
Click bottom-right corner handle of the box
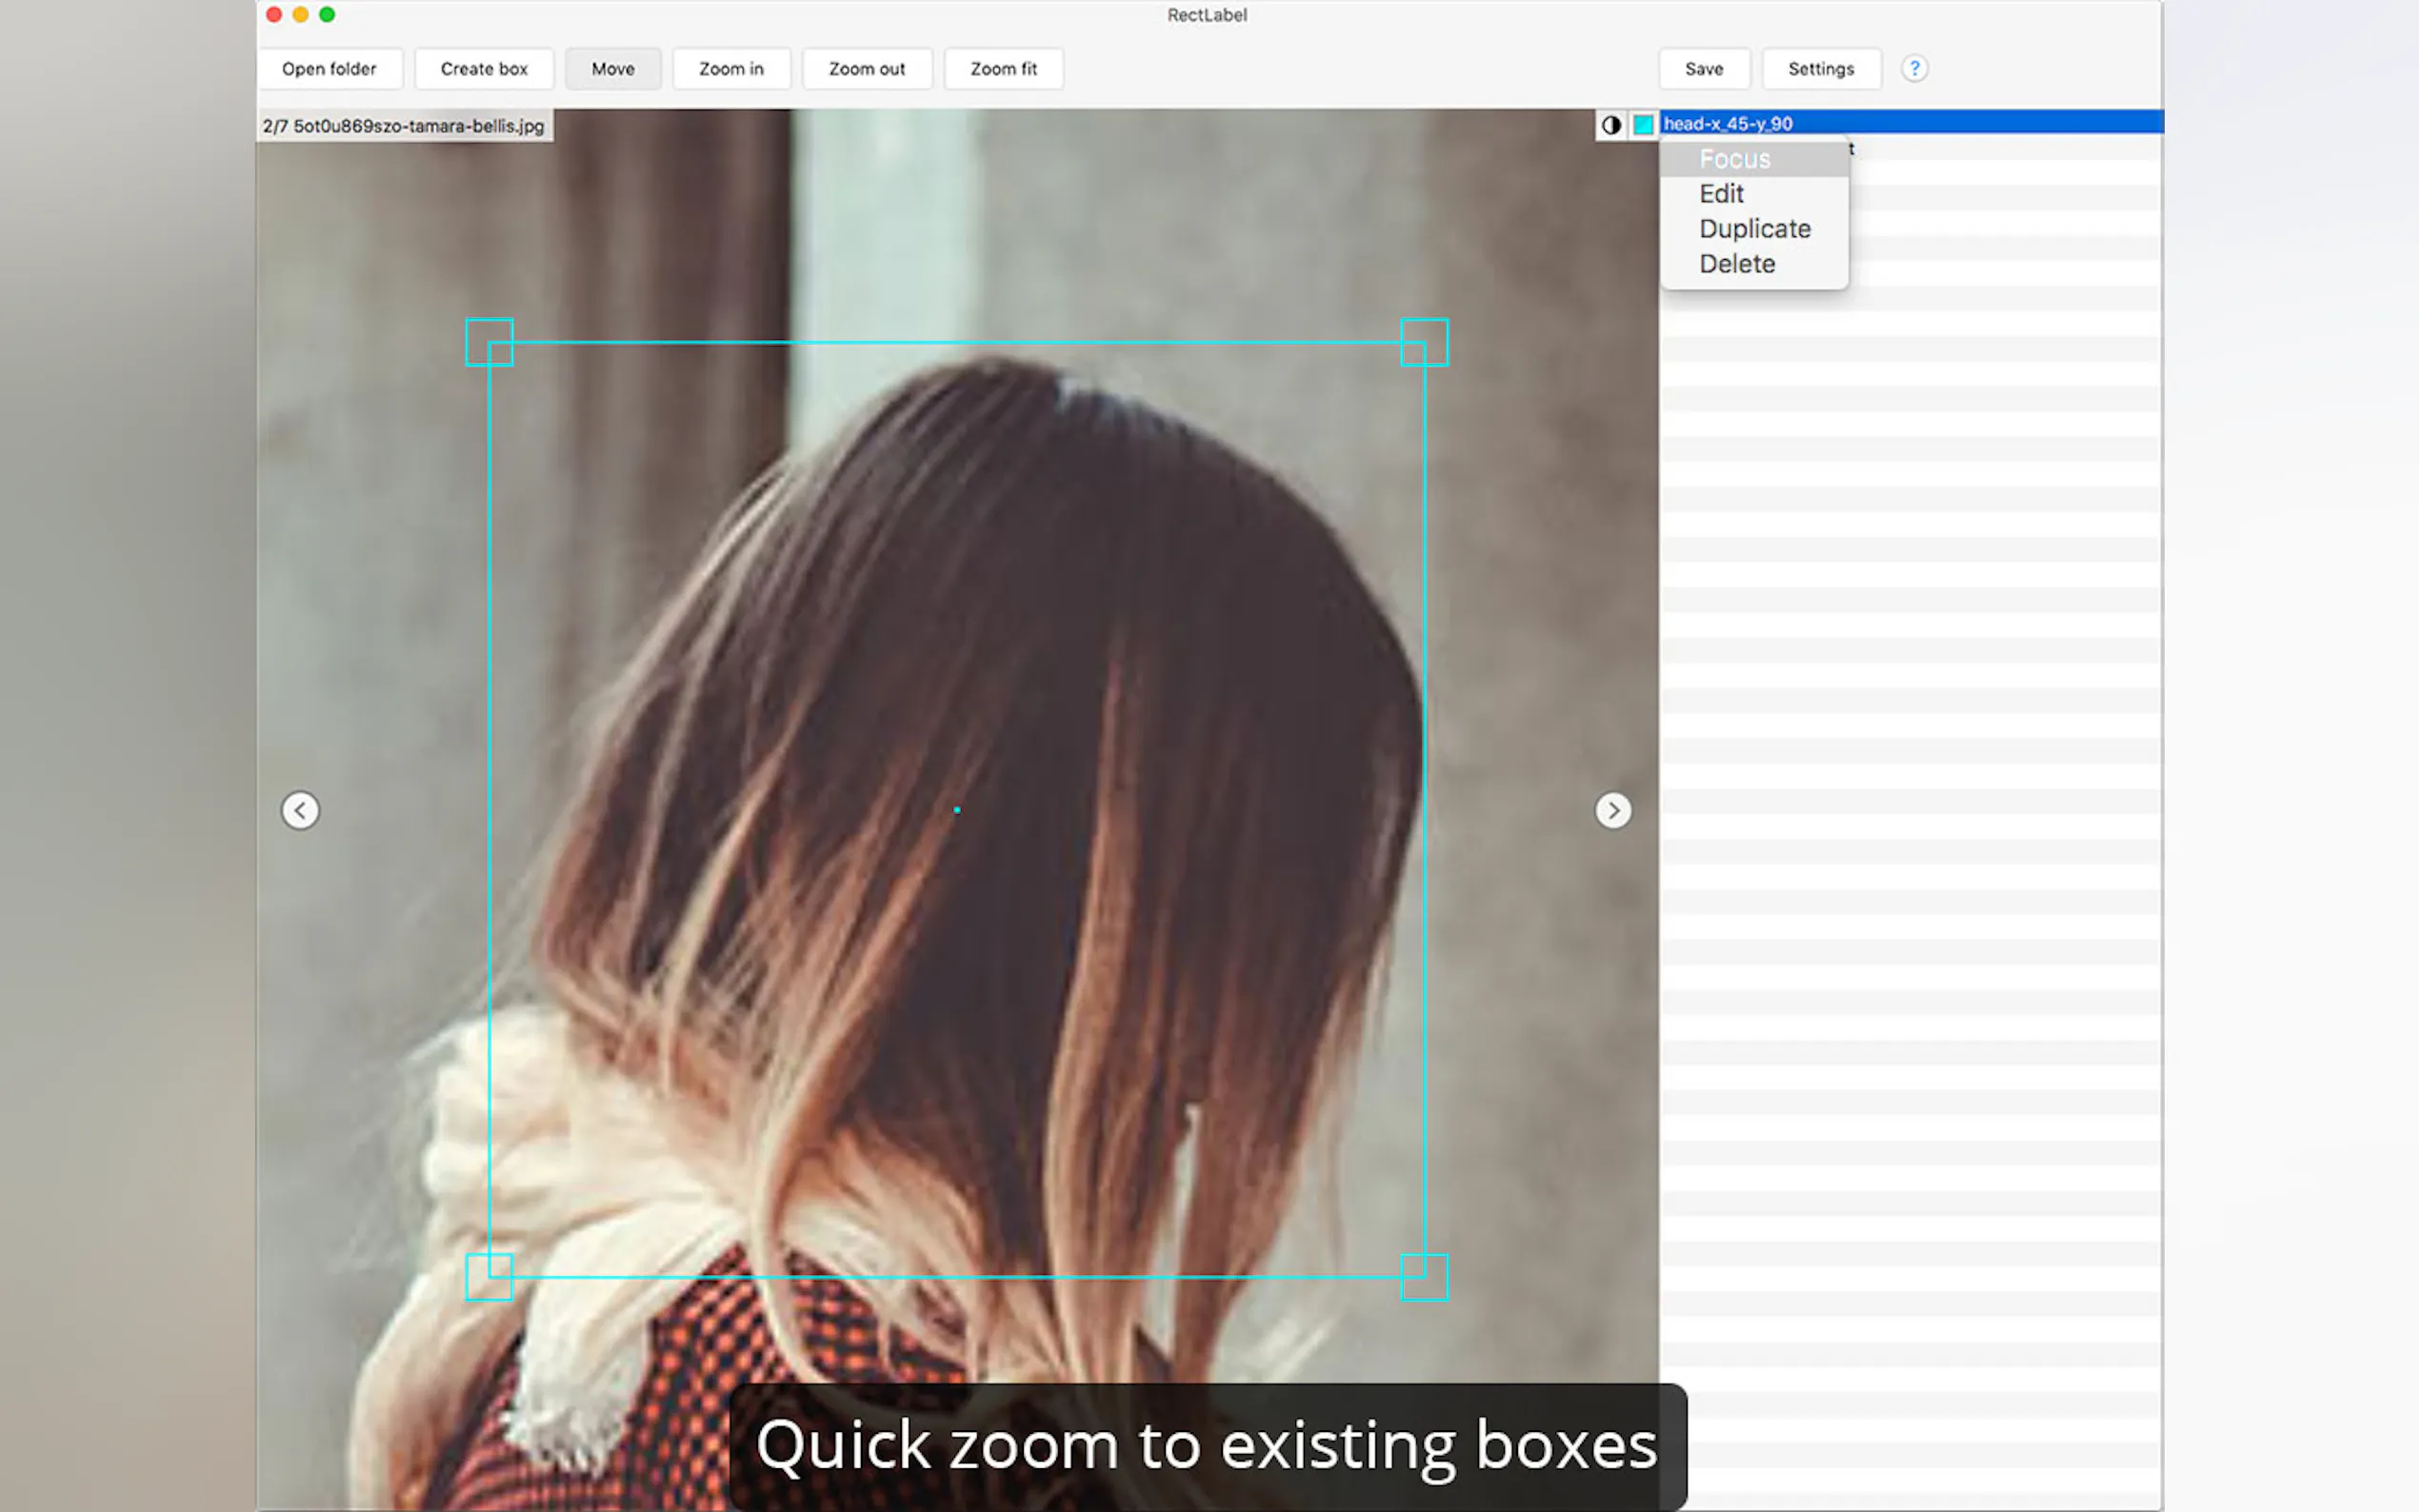1424,1277
